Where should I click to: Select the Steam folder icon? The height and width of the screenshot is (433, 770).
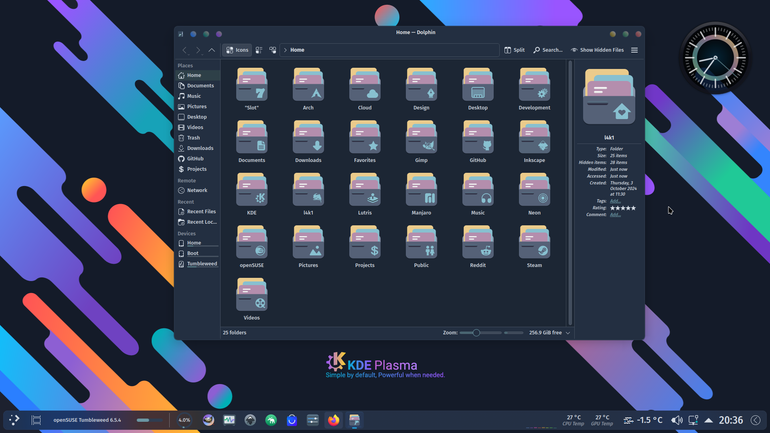[x=534, y=243]
